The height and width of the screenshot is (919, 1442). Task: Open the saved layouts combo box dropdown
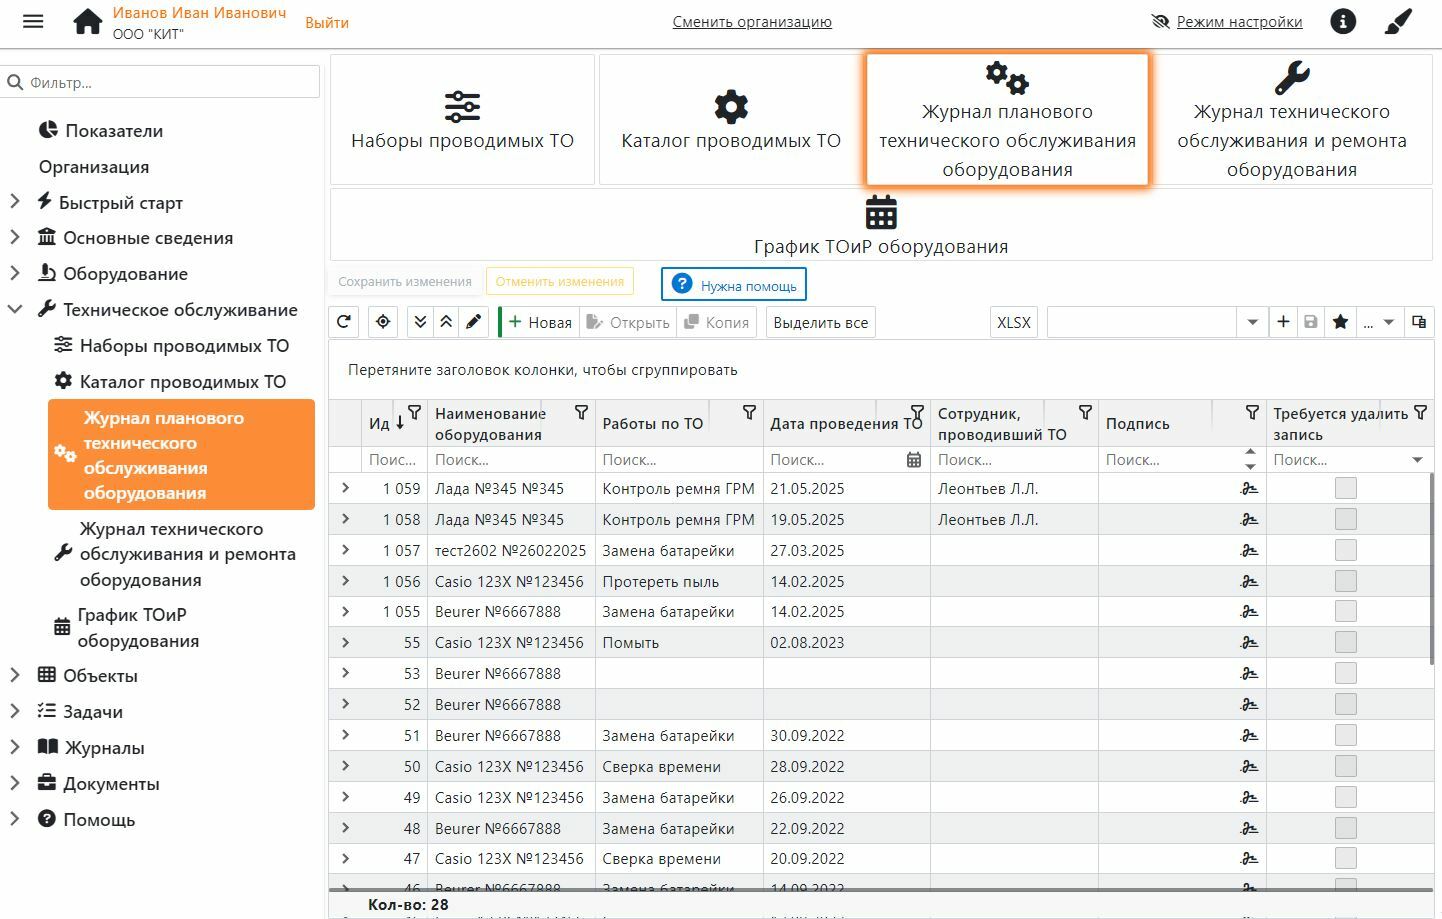click(x=1252, y=322)
